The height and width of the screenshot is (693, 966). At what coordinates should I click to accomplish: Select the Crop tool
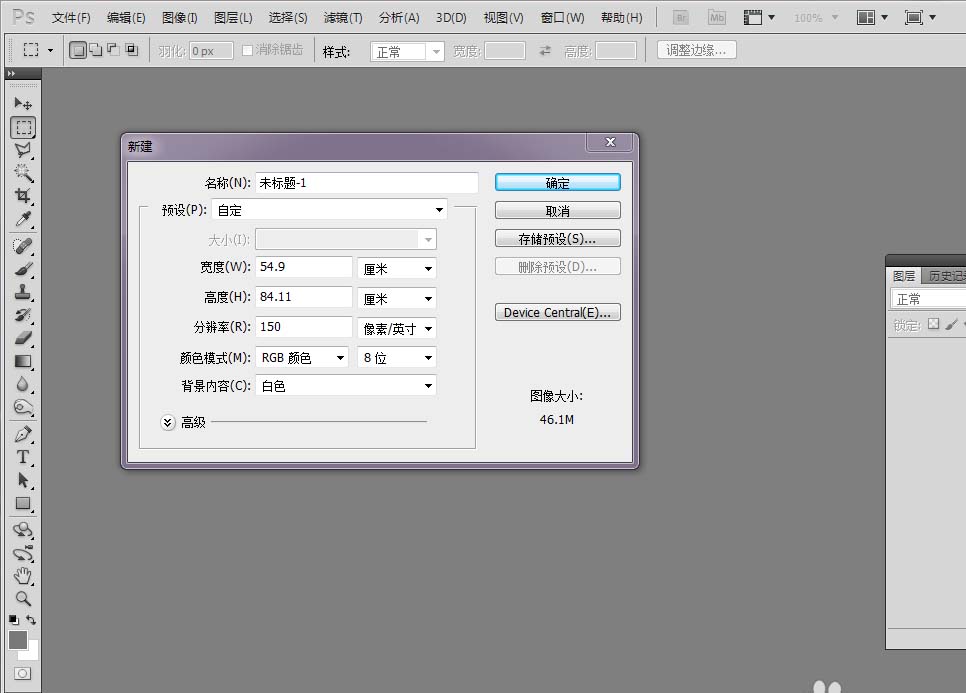(x=23, y=192)
